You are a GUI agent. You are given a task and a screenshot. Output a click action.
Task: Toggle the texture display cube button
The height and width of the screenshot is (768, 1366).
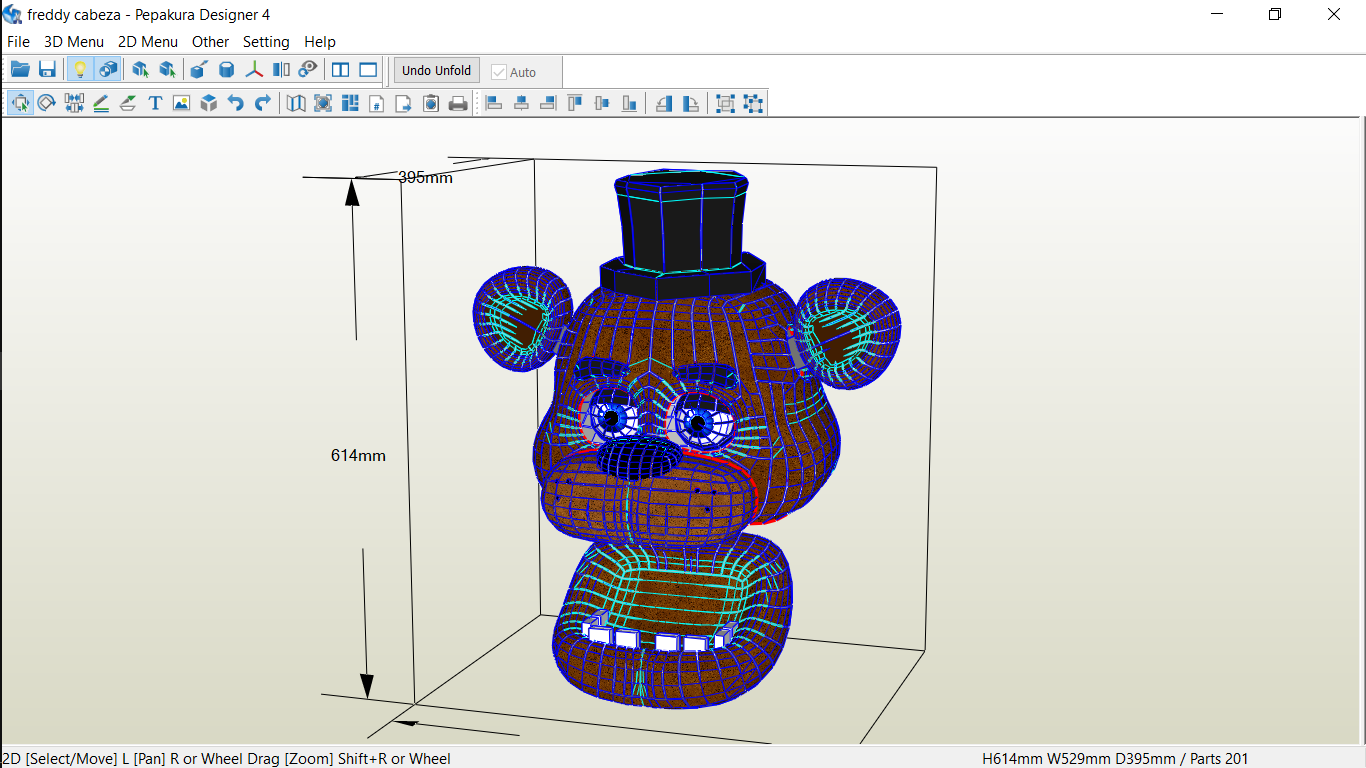point(108,70)
